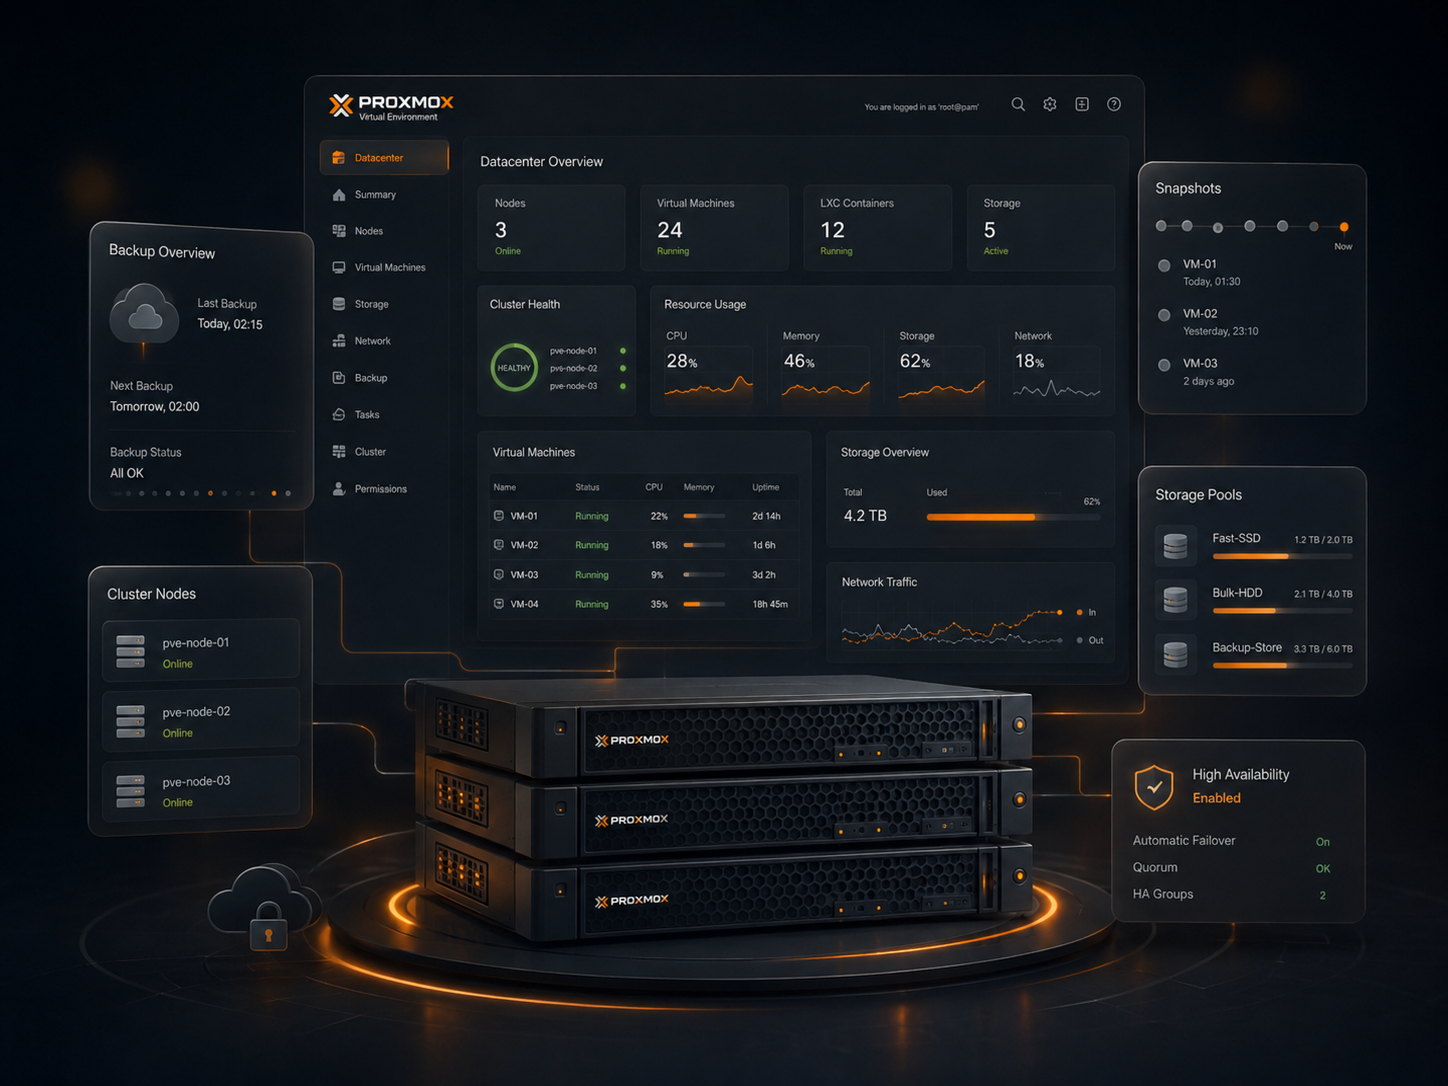This screenshot has width=1448, height=1086.
Task: Click the Storage Overview used bar at 62%
Action: pyautogui.click(x=1012, y=517)
